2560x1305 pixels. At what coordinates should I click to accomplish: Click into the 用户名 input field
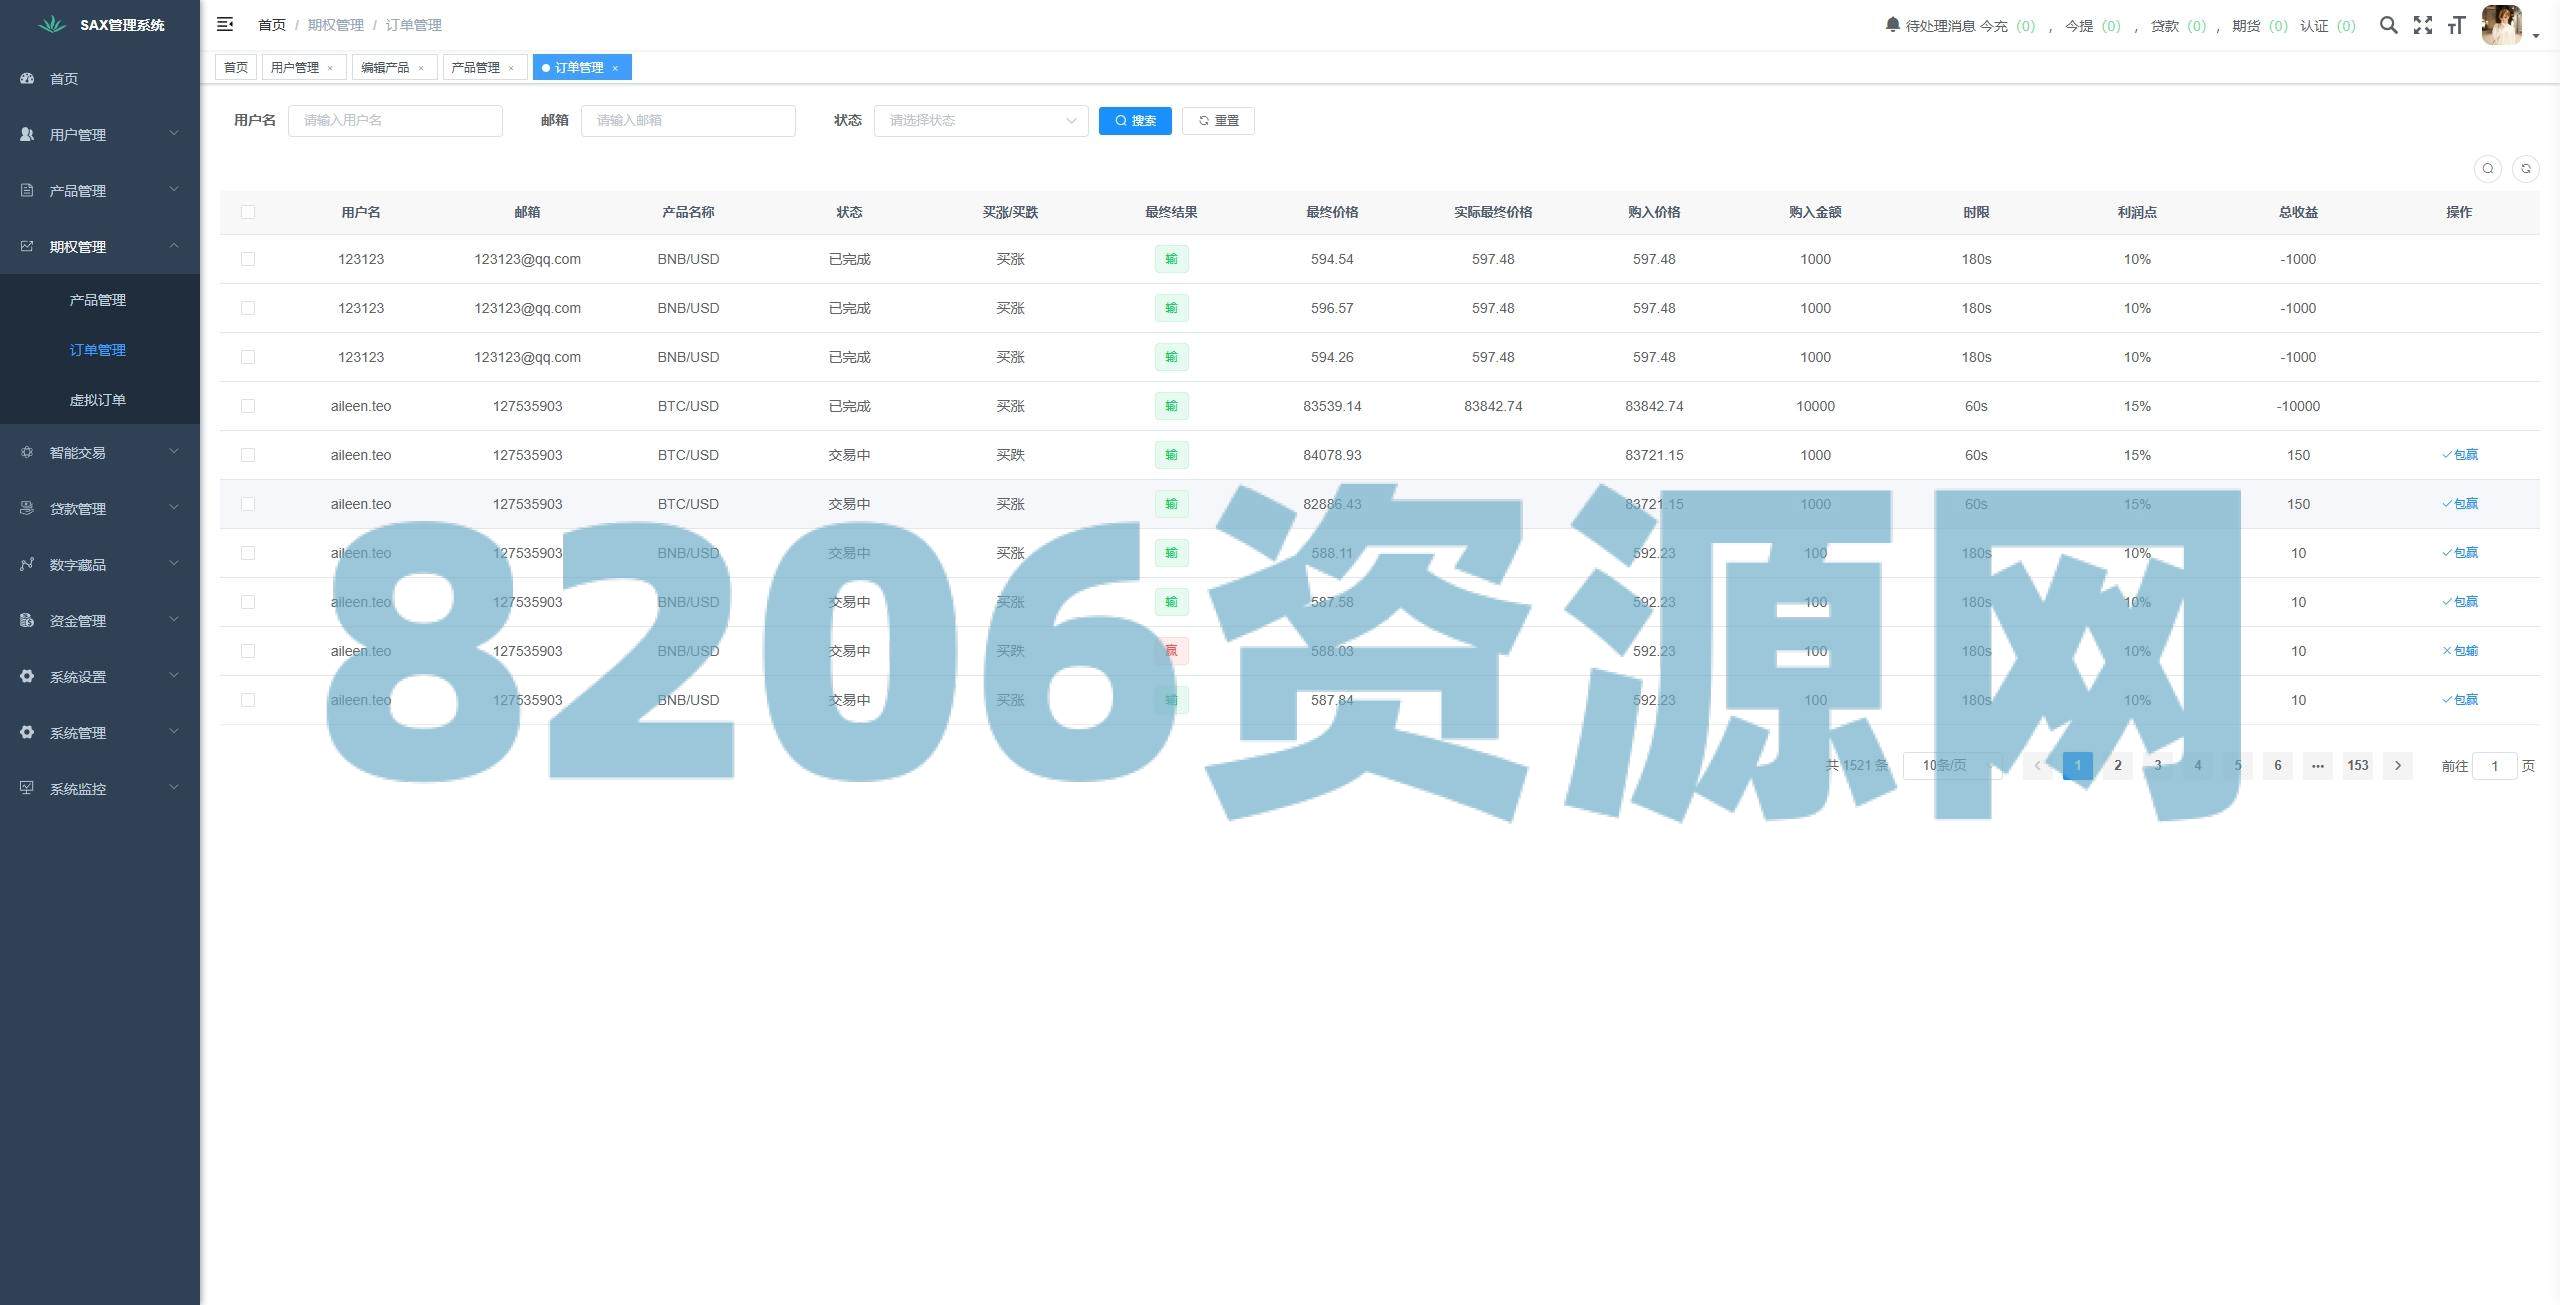click(x=395, y=121)
